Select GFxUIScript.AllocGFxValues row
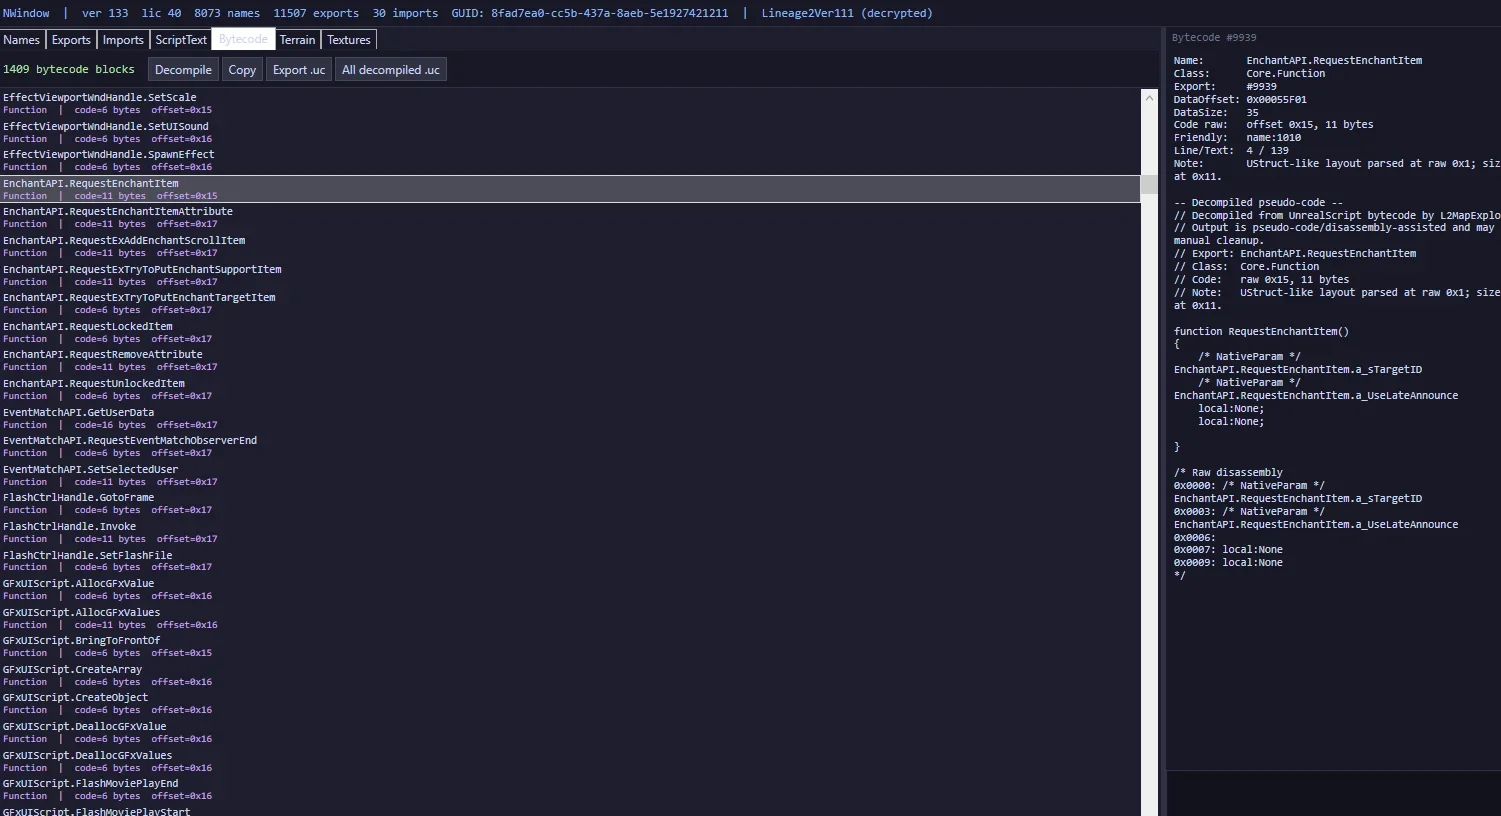This screenshot has width=1501, height=816. tap(570, 619)
